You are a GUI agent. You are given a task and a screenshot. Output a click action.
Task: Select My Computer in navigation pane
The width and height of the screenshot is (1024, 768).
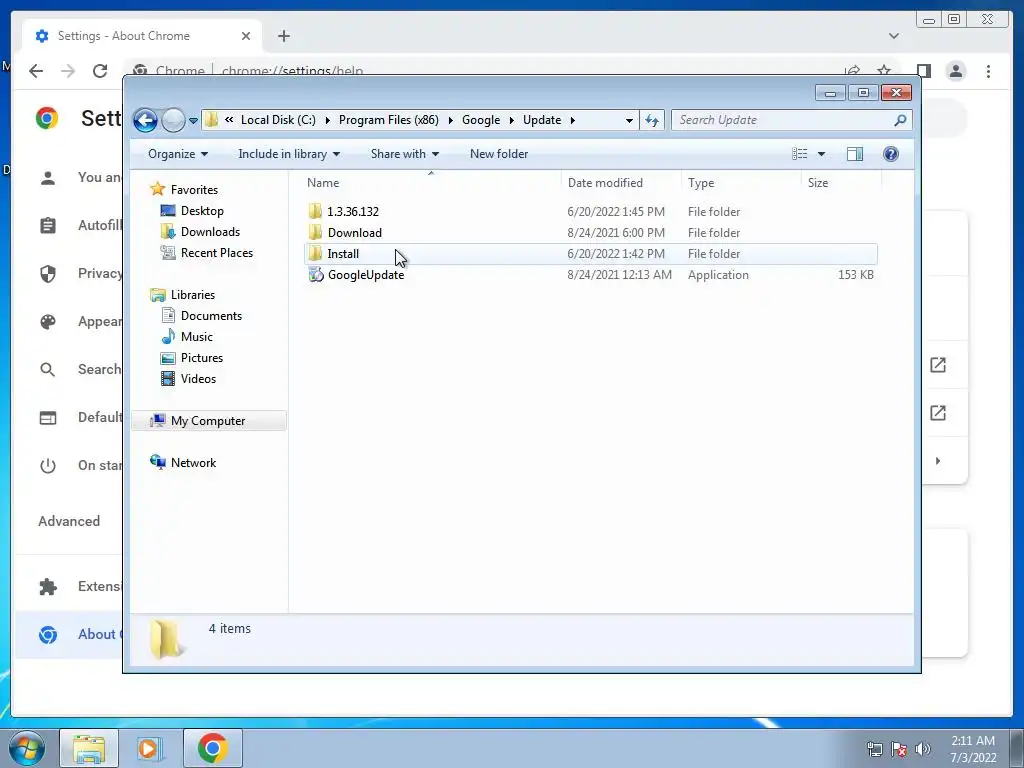click(208, 421)
